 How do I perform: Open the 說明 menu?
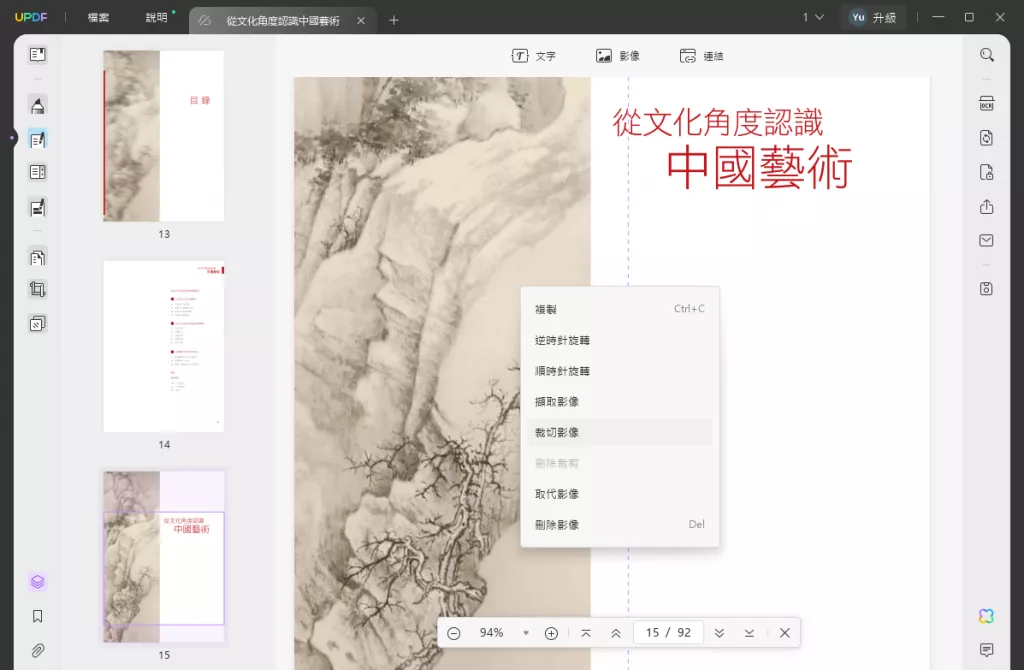click(x=157, y=18)
